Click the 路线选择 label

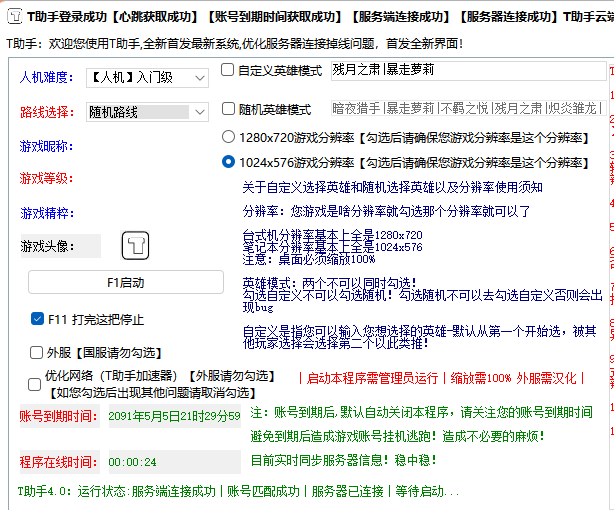click(47, 112)
